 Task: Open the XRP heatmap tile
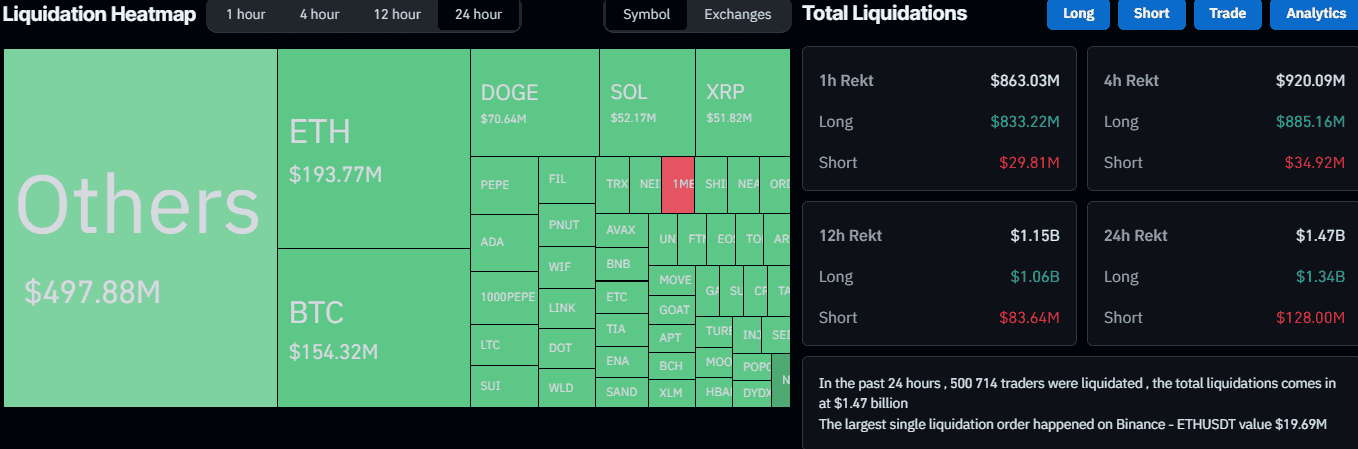pyautogui.click(x=741, y=103)
